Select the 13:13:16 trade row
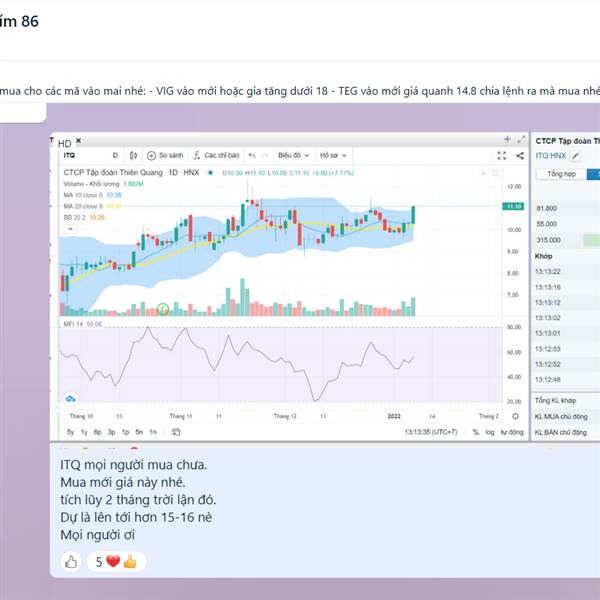 coord(566,287)
